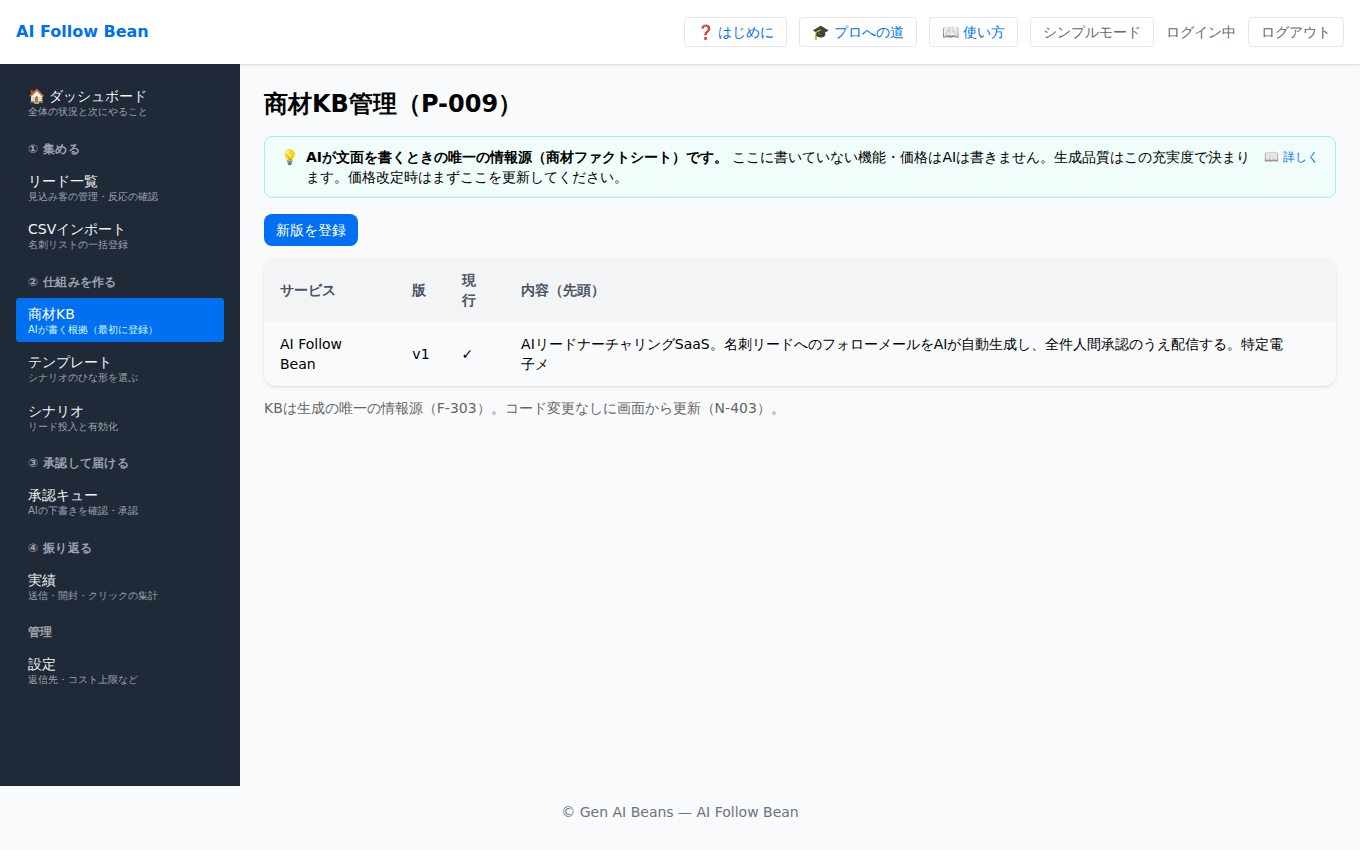Click the ② 仕組みを作る section label
1360x850 pixels.
72,282
